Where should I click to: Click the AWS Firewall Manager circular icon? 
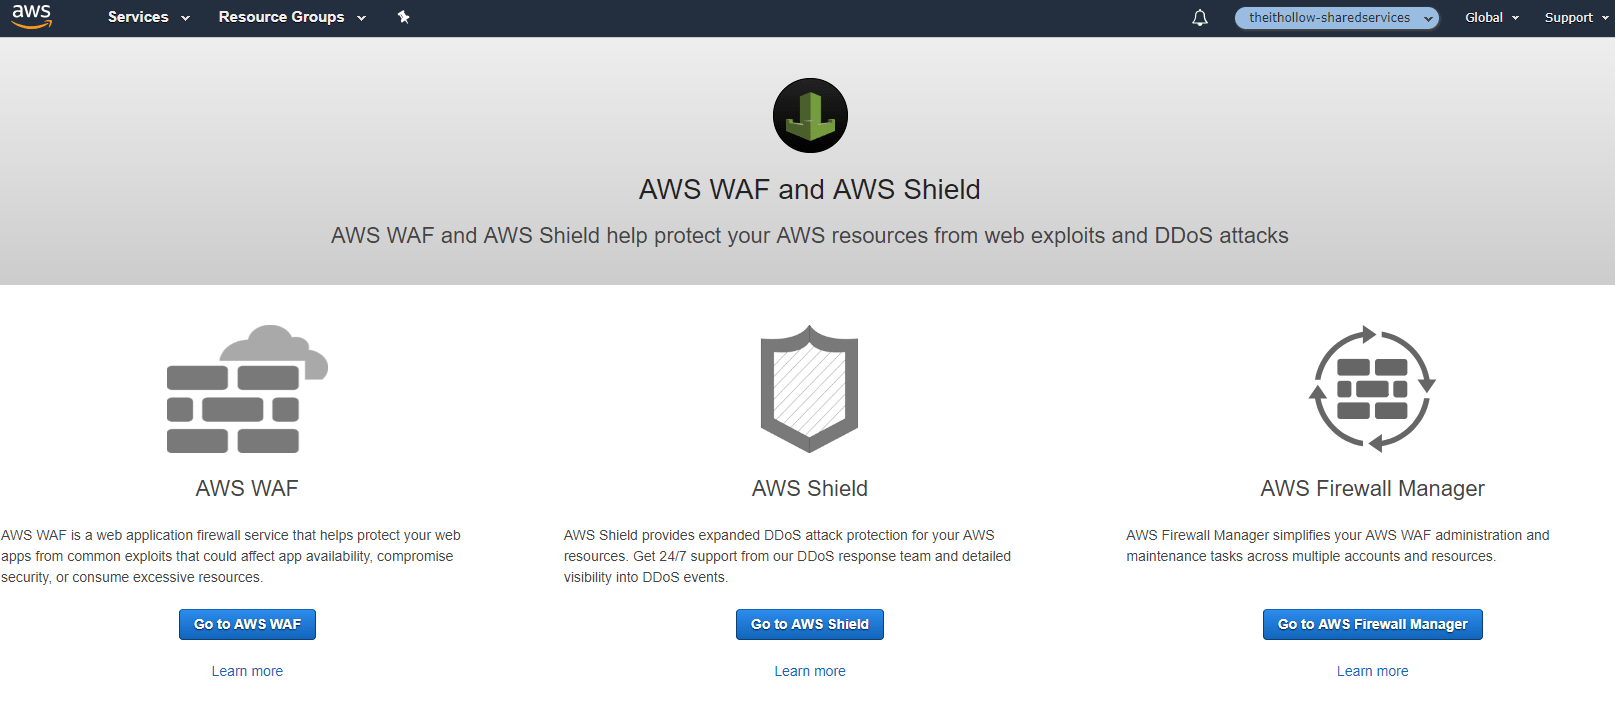(1371, 390)
